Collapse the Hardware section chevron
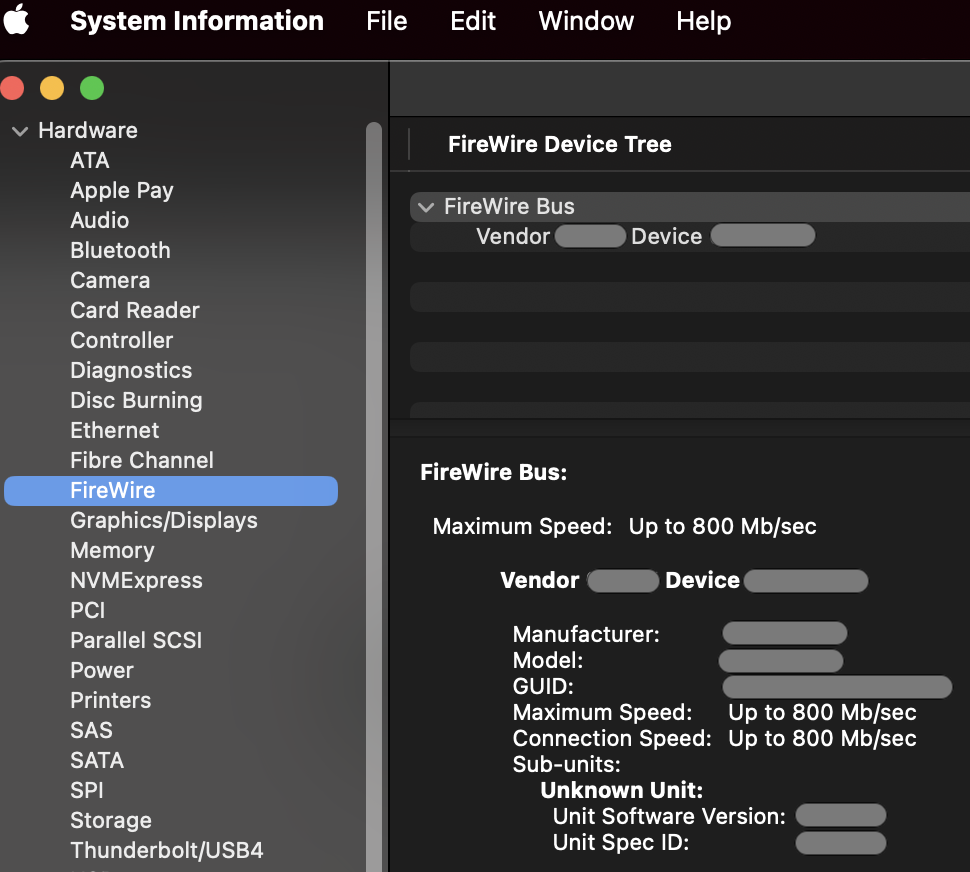The image size is (970, 872). (x=20, y=131)
